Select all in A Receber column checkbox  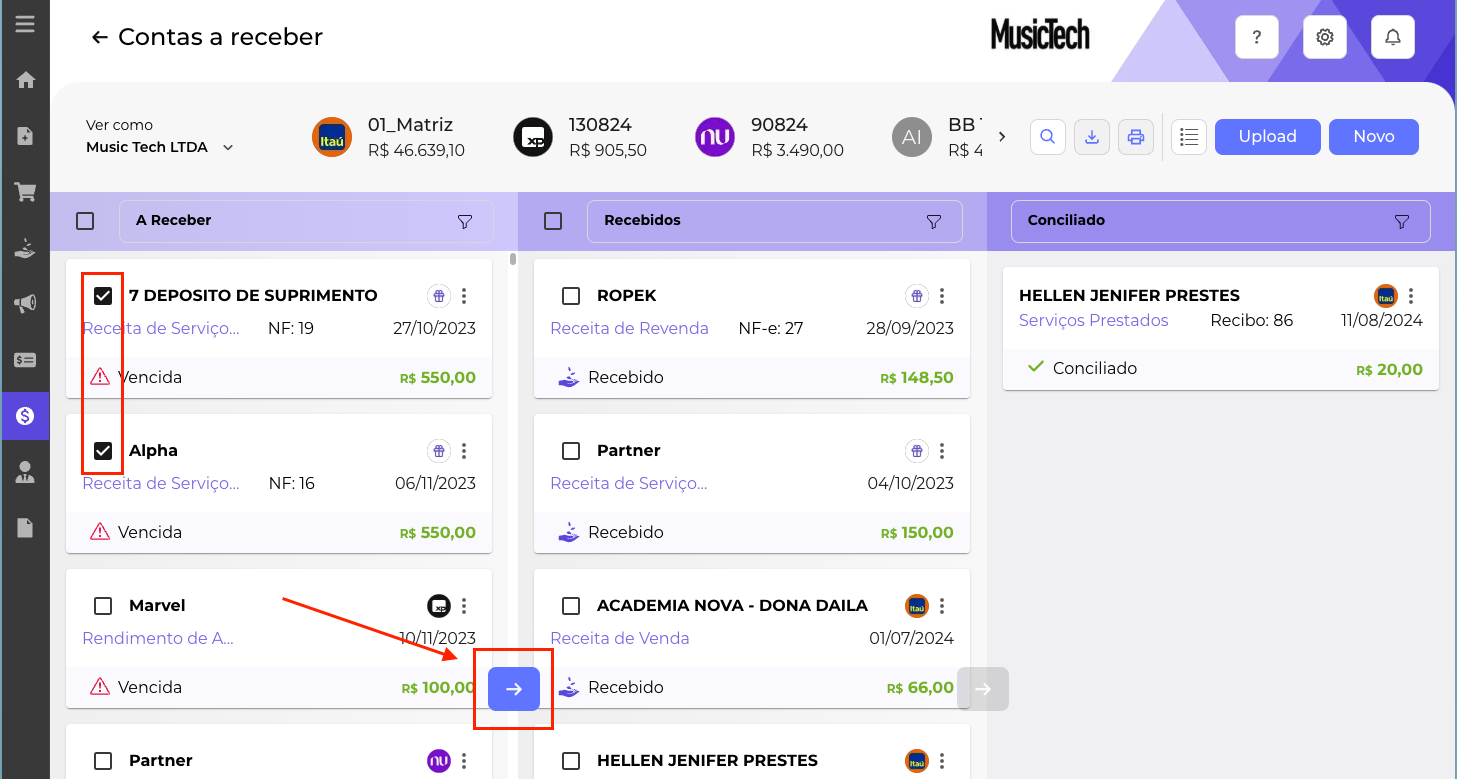coord(85,221)
